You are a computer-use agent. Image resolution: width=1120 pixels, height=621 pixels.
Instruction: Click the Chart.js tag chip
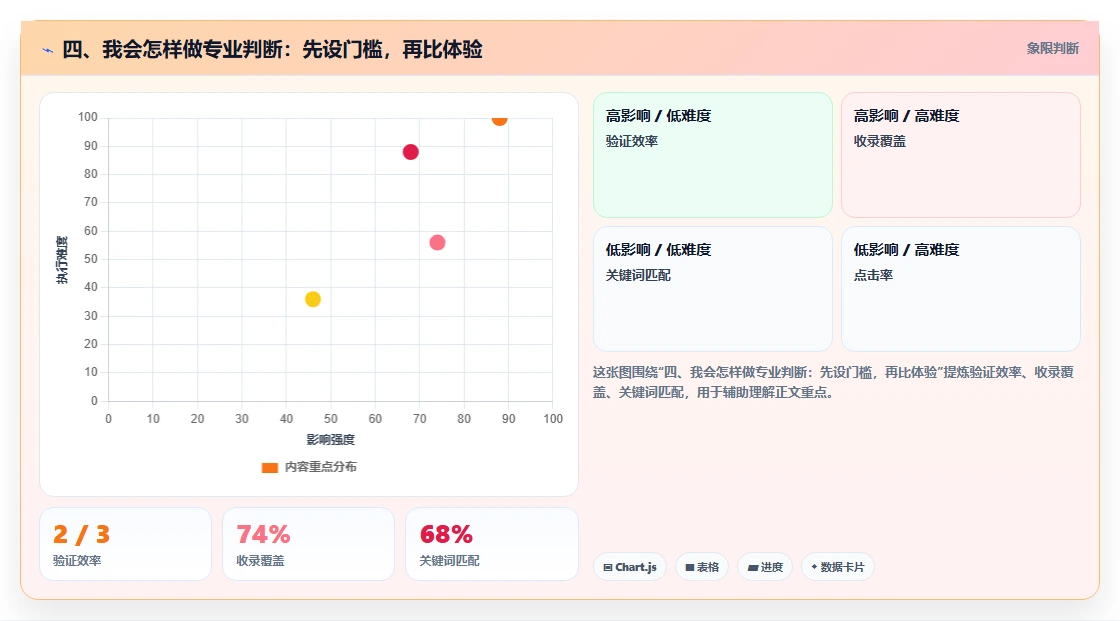(630, 567)
